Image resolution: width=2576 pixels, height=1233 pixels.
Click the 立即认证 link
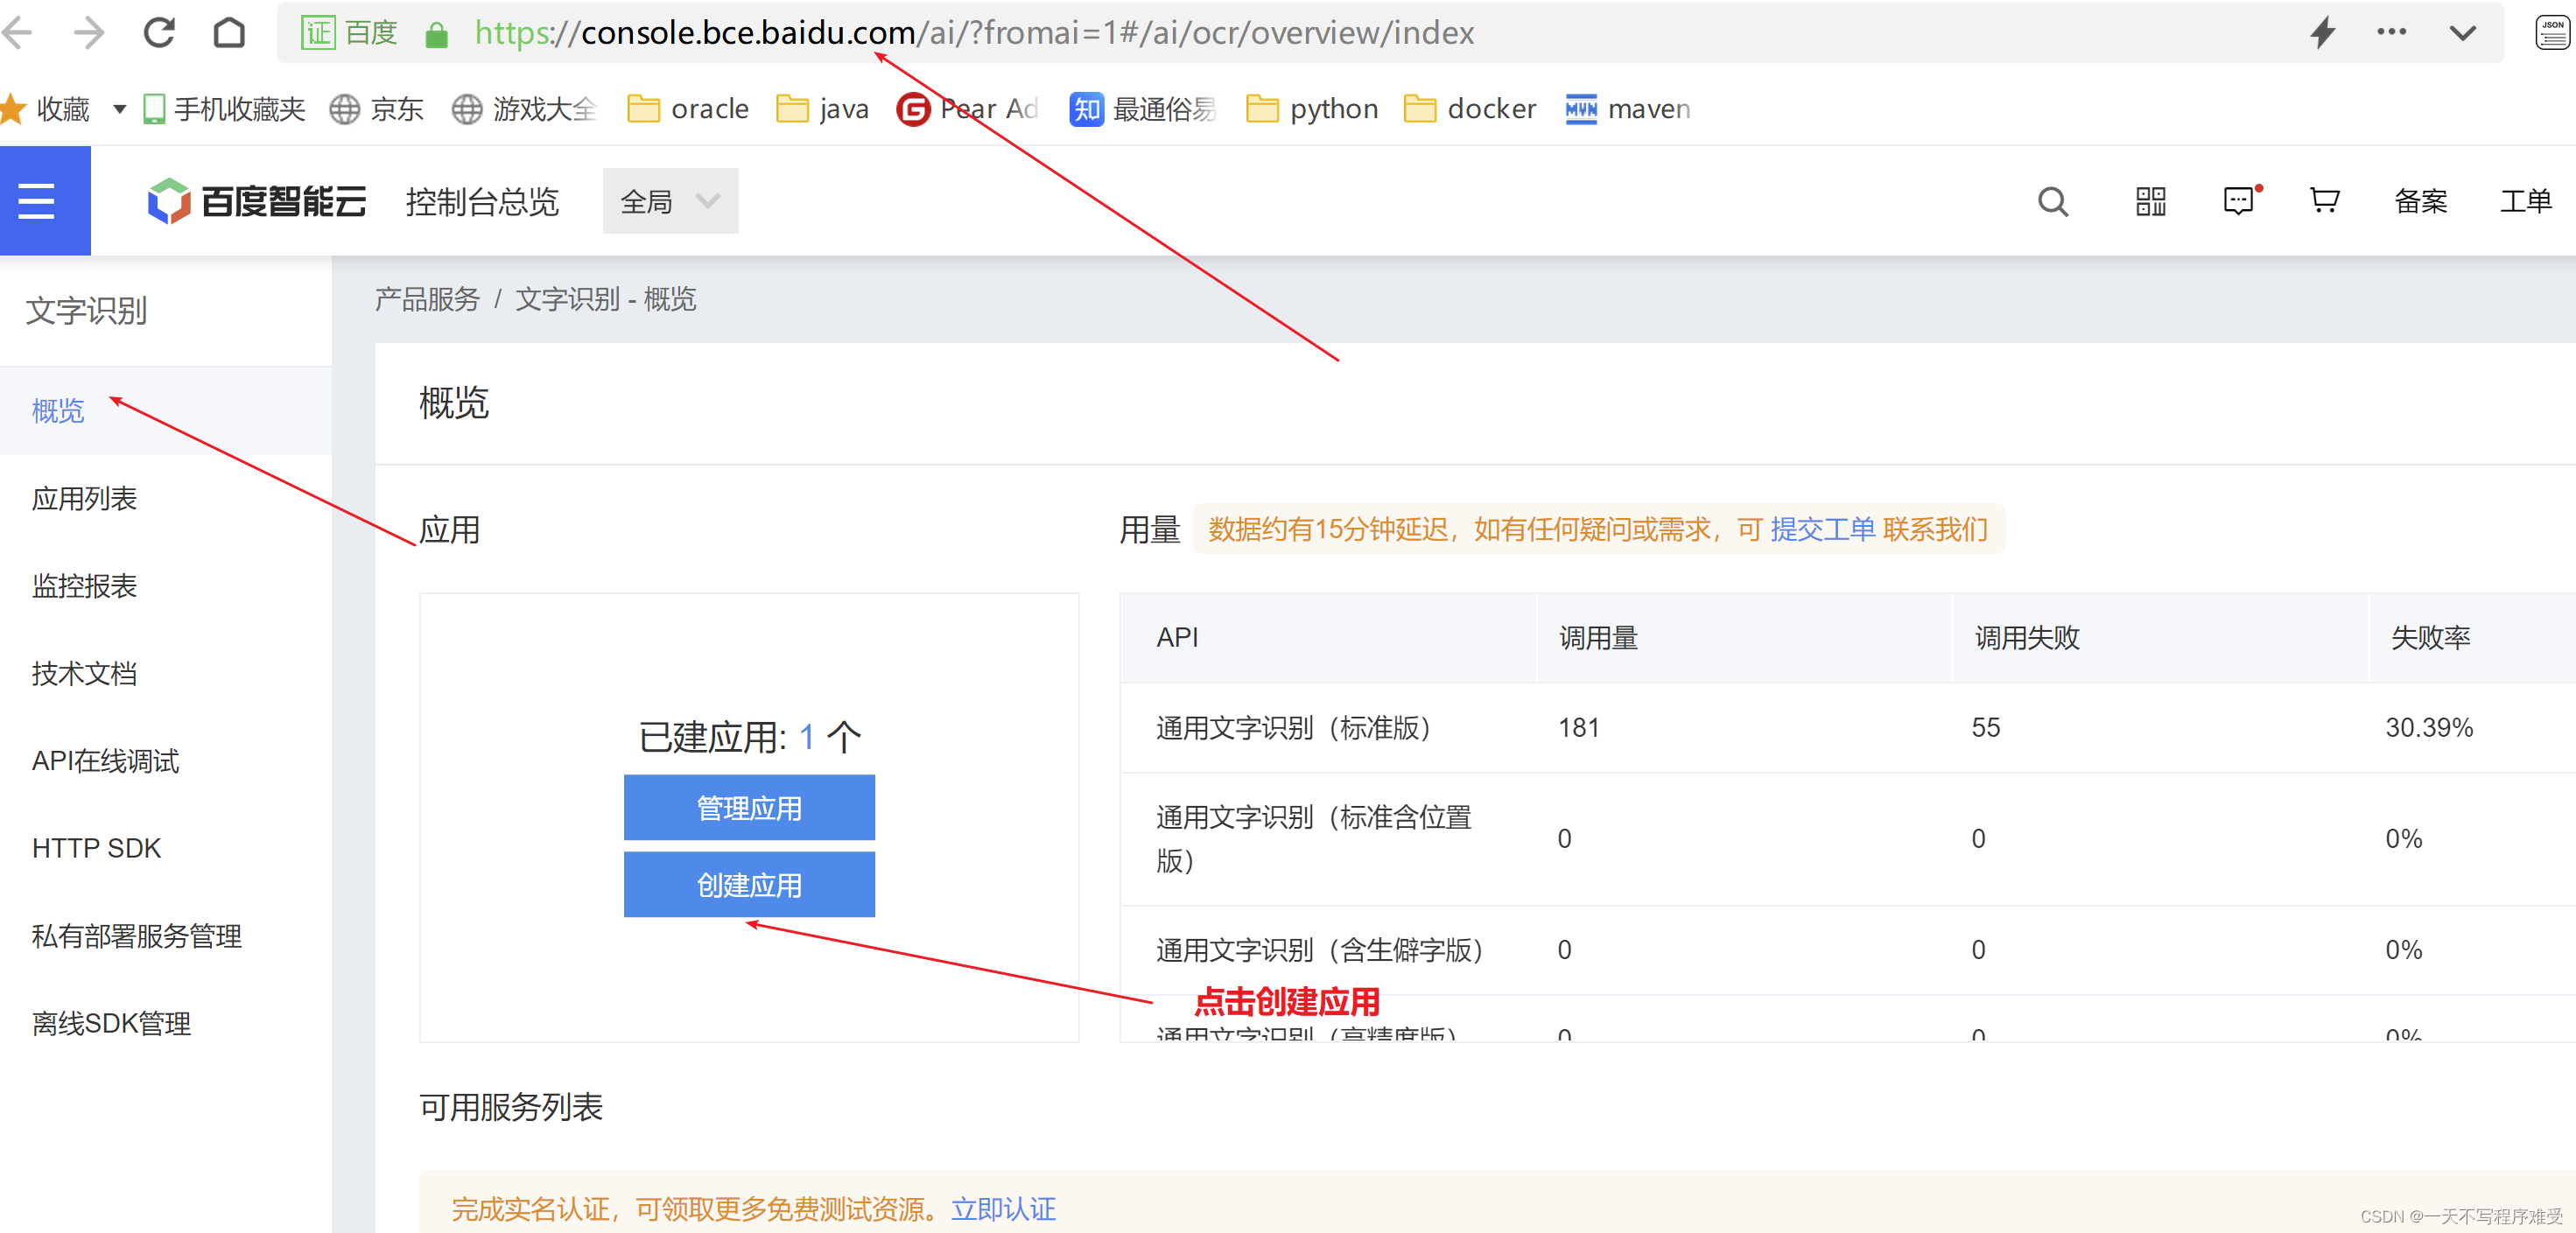[1003, 1209]
